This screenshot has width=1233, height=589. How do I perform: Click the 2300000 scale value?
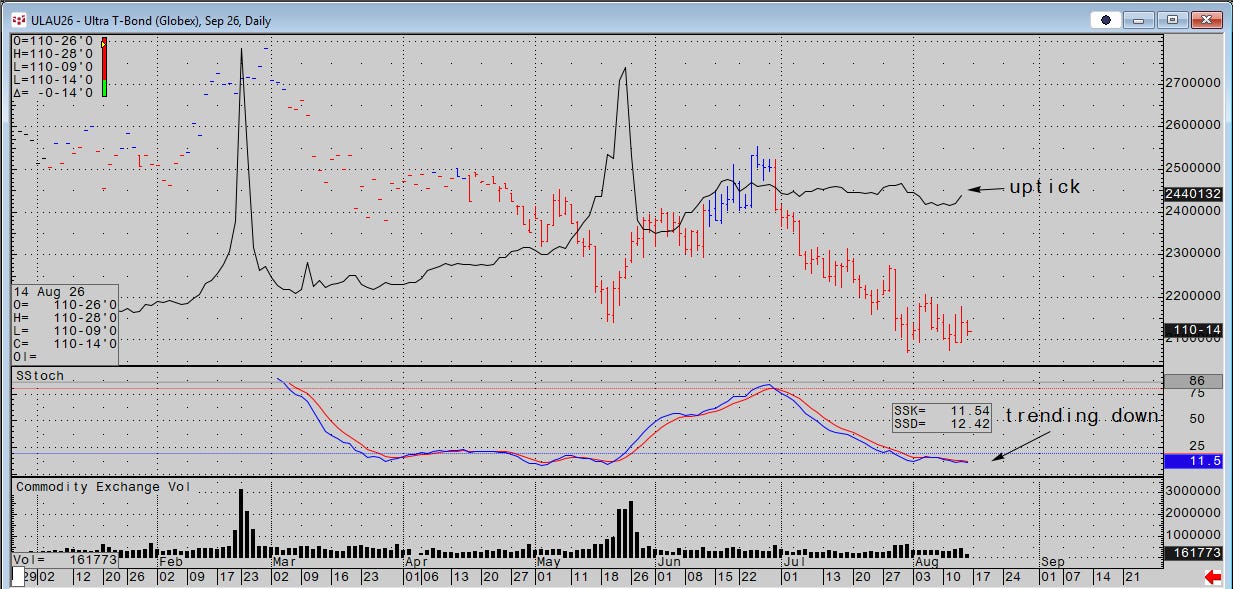(x=1193, y=253)
